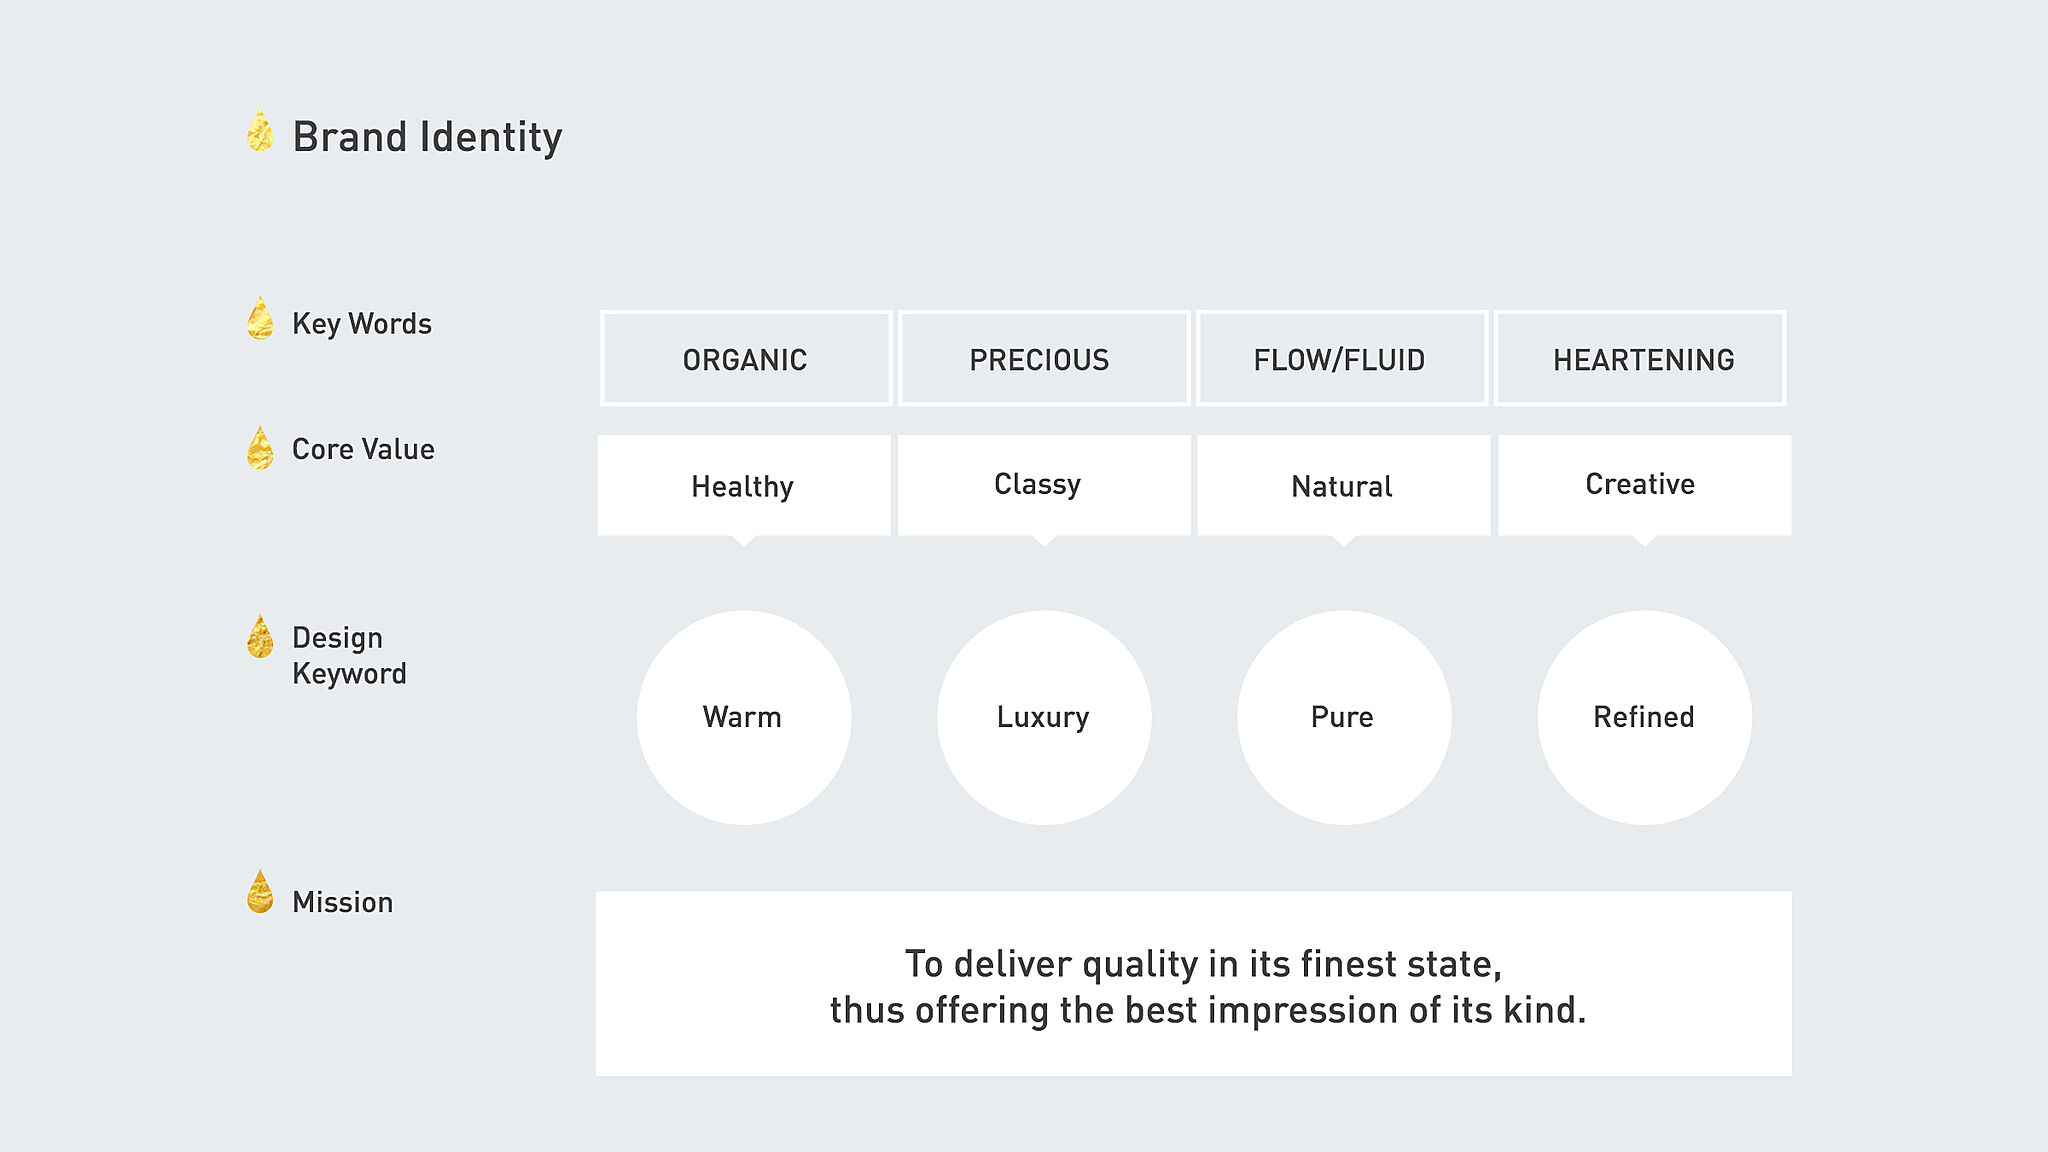This screenshot has height=1152, width=2048.
Task: Click the gold drop icon next to Mission
Action: (260, 891)
